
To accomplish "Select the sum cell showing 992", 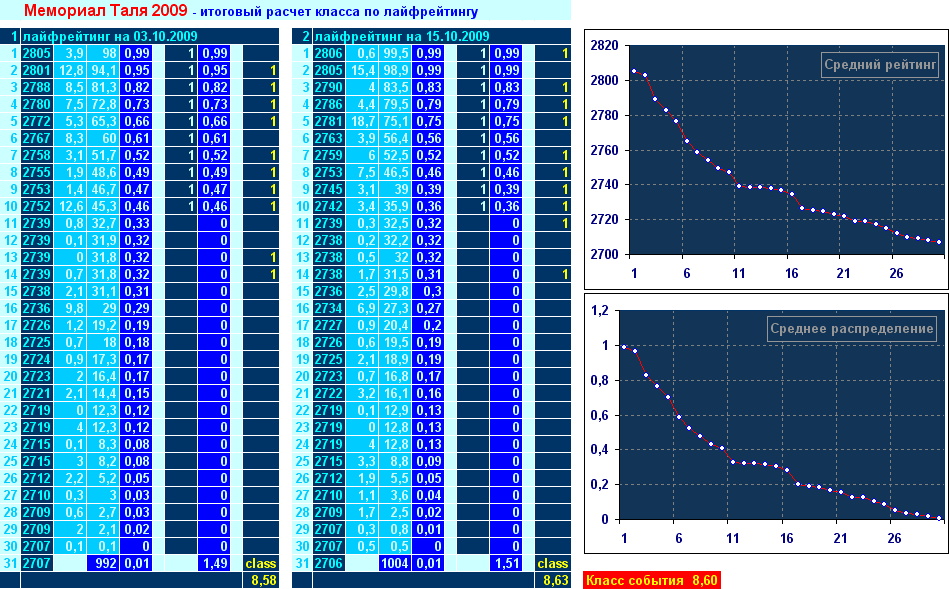I will [x=103, y=564].
